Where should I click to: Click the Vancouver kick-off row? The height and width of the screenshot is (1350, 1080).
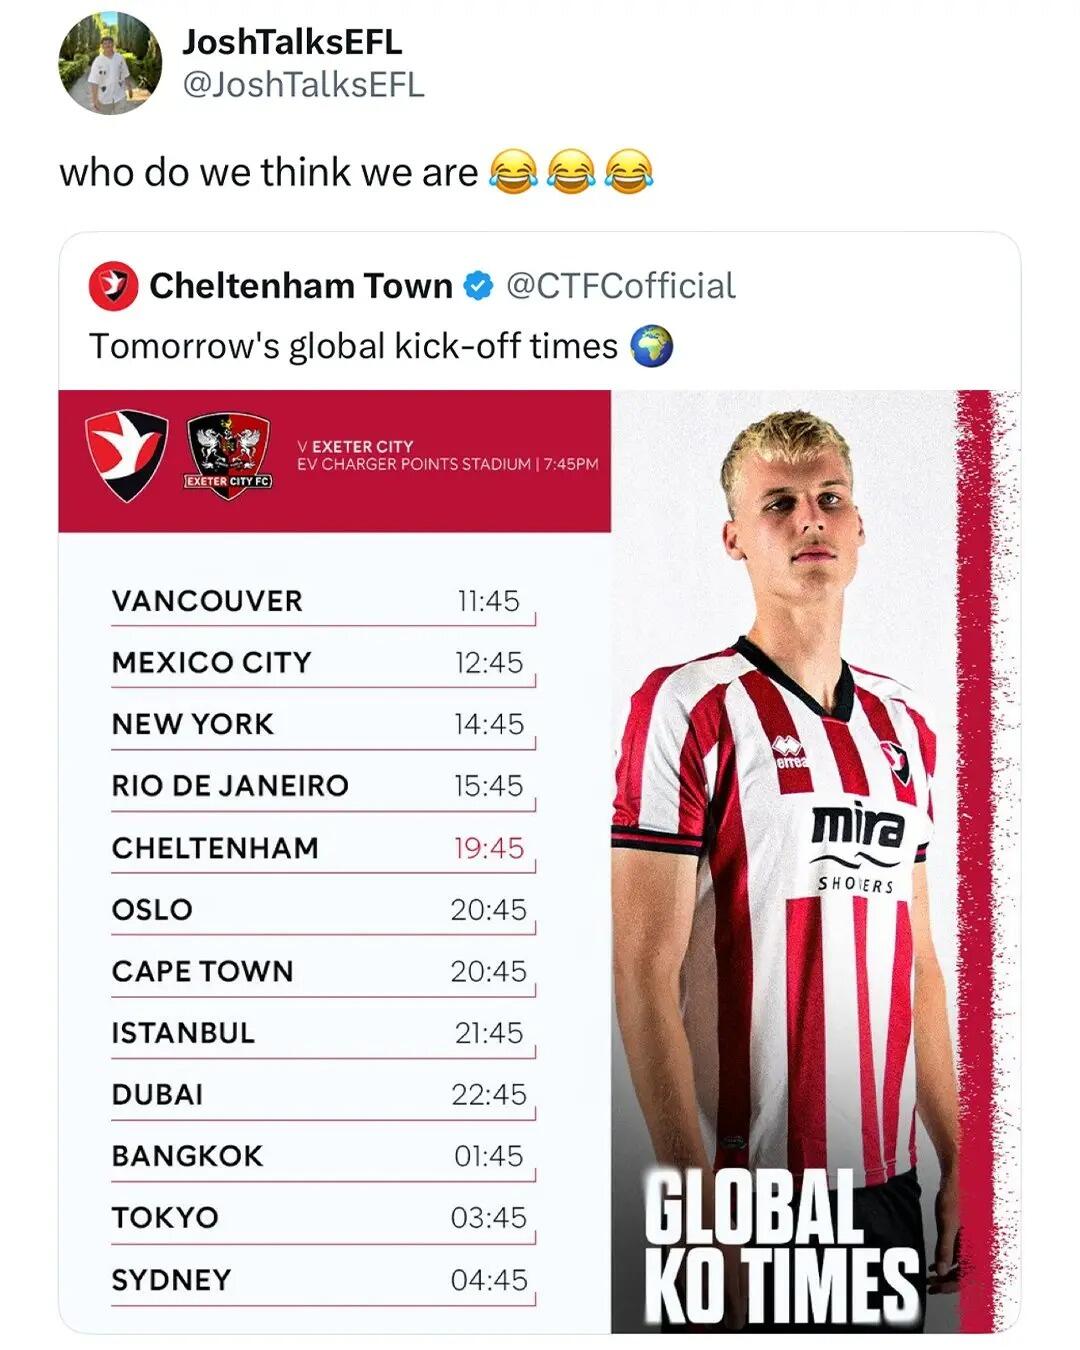pyautogui.click(x=322, y=601)
